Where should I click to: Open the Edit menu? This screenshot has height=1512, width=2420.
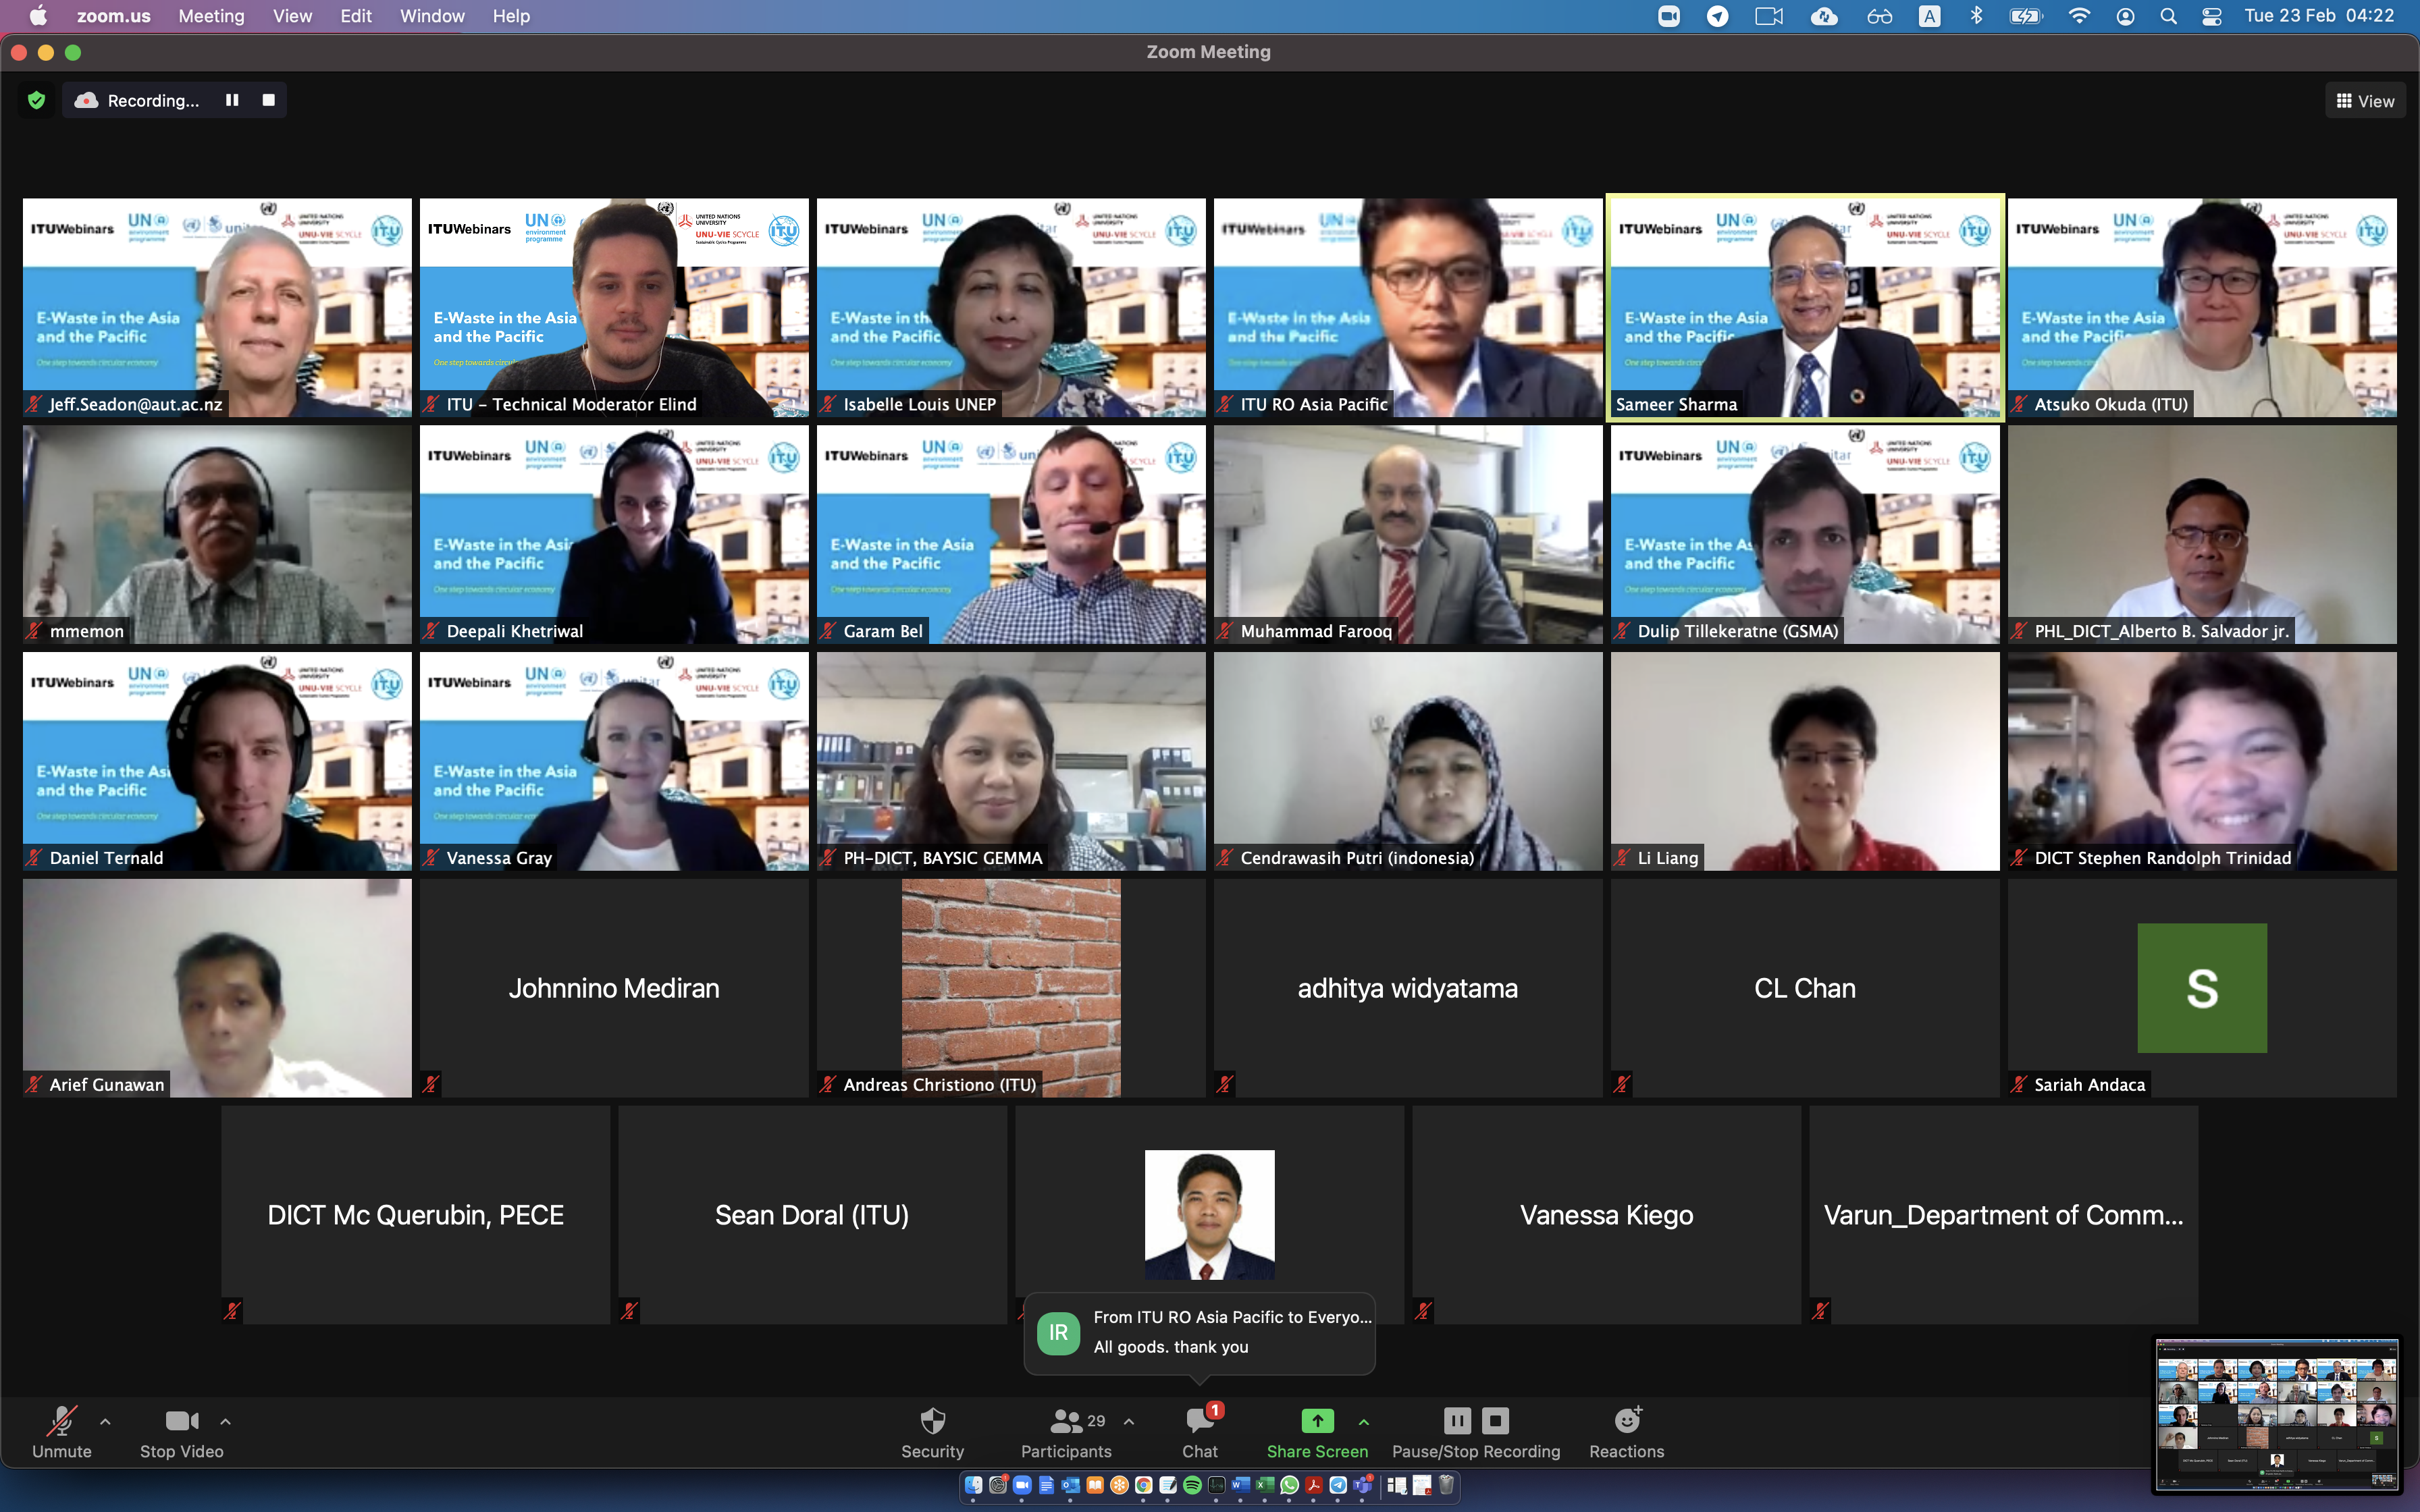tap(356, 16)
